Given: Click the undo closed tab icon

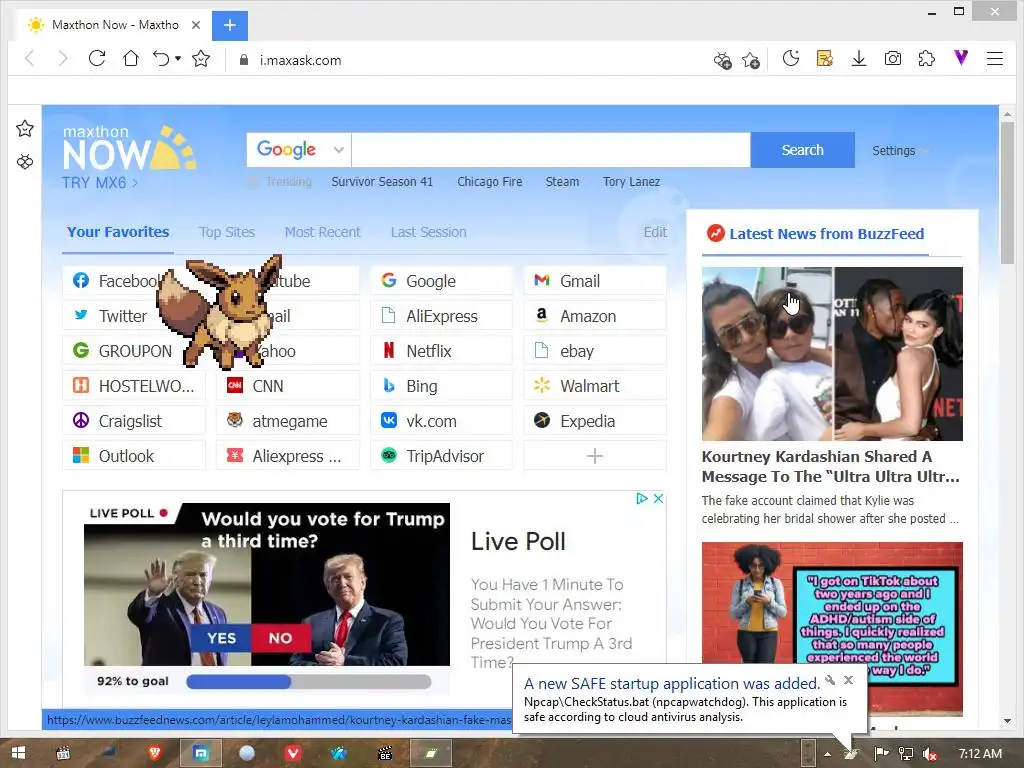Looking at the screenshot, I should pos(161,59).
